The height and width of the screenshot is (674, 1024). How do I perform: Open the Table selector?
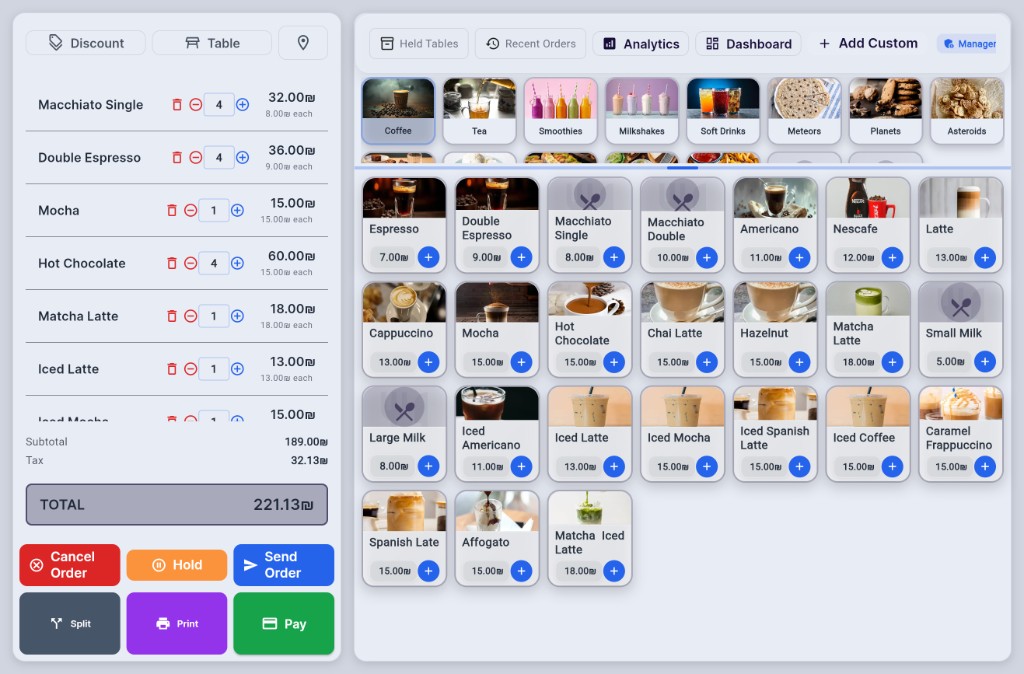[212, 43]
